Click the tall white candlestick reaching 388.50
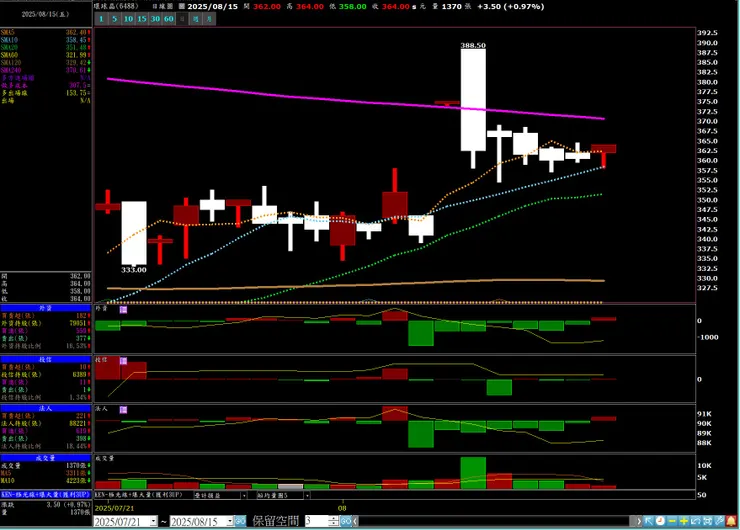Image resolution: width=740 pixels, height=530 pixels. click(x=473, y=100)
